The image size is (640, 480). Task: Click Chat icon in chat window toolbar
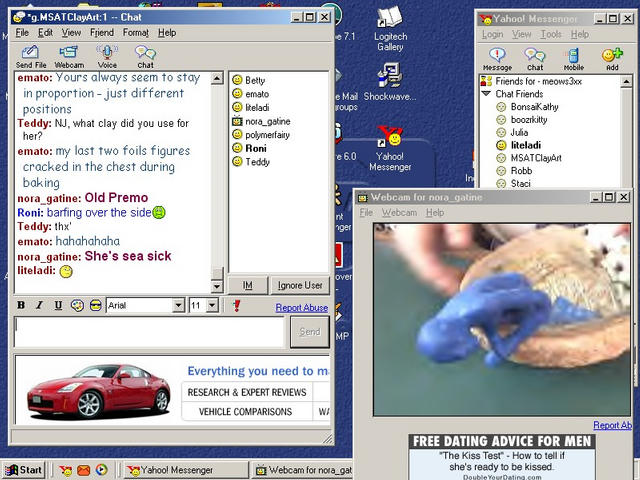coord(145,57)
